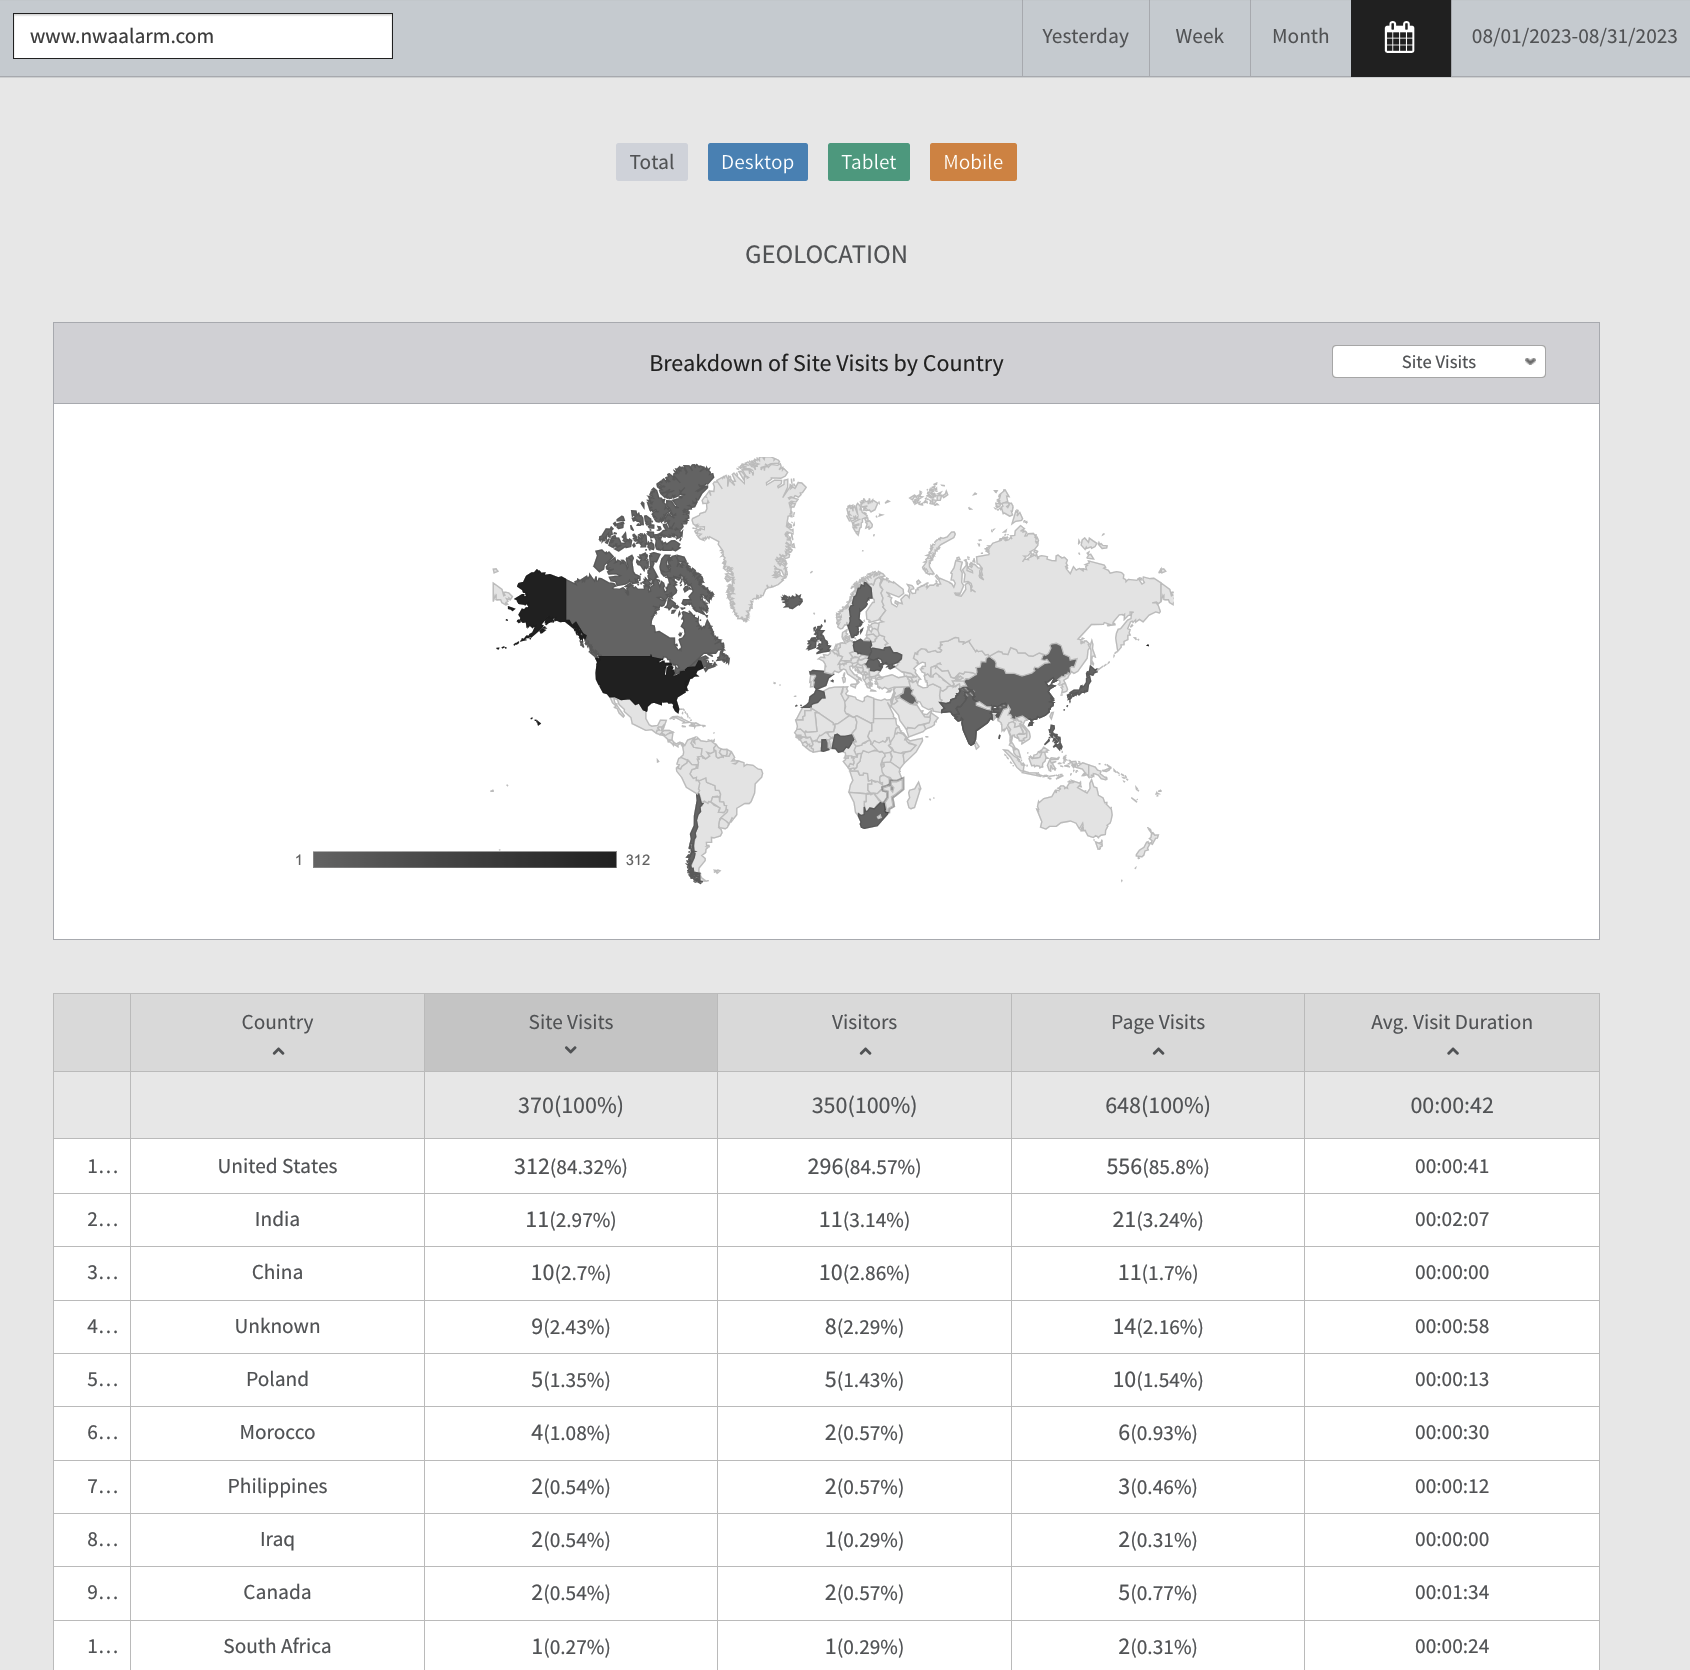The height and width of the screenshot is (1670, 1690).
Task: Open the calendar date picker icon
Action: [x=1400, y=38]
